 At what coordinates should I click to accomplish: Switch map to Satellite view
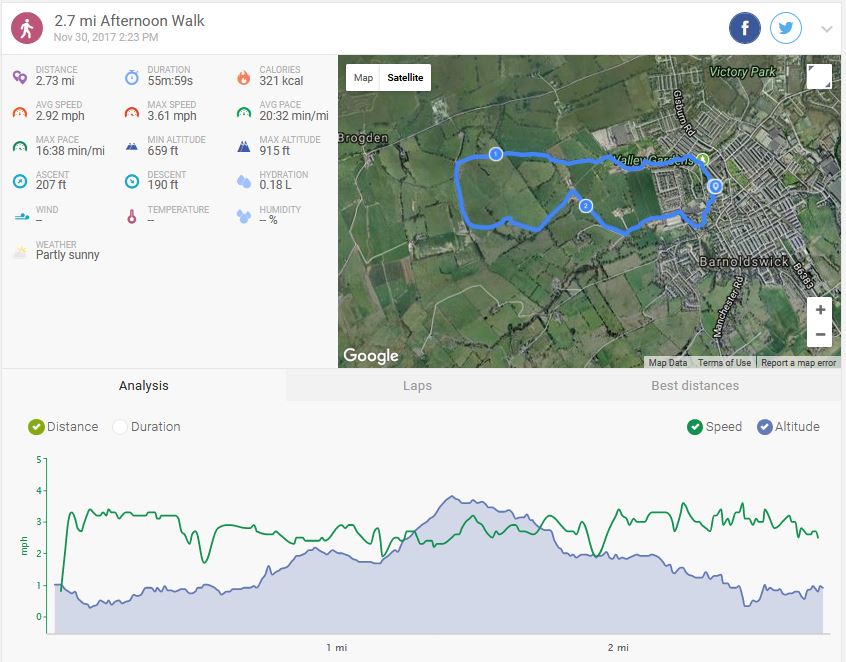click(x=405, y=78)
